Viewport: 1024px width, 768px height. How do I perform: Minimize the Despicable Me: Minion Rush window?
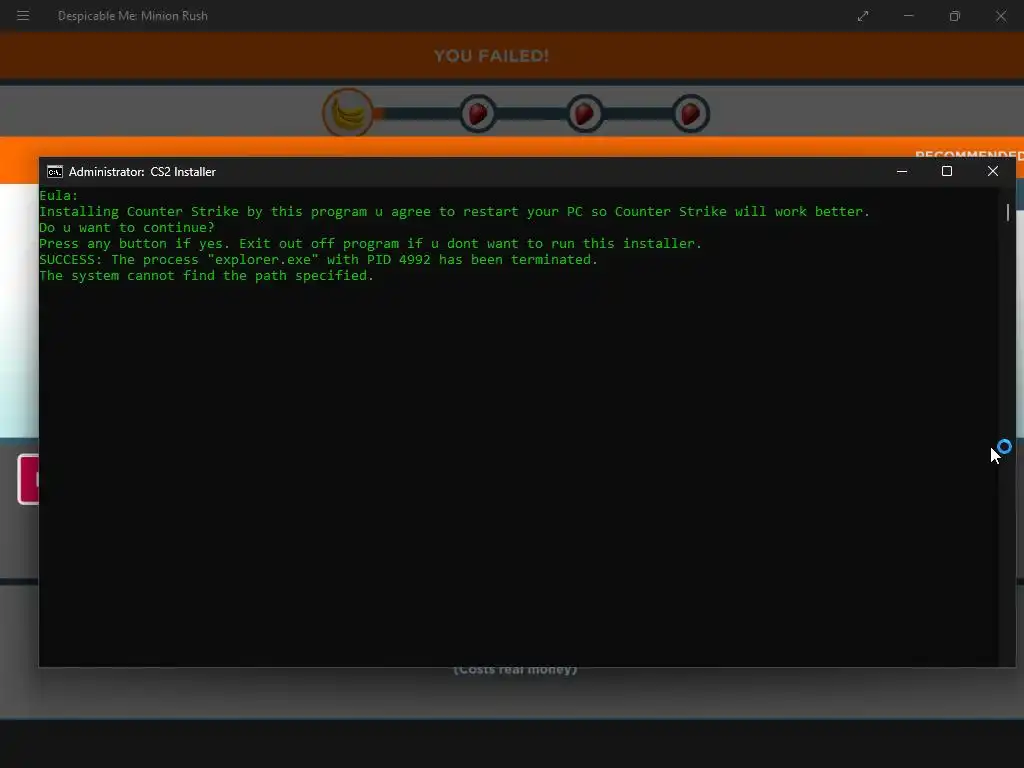click(908, 16)
